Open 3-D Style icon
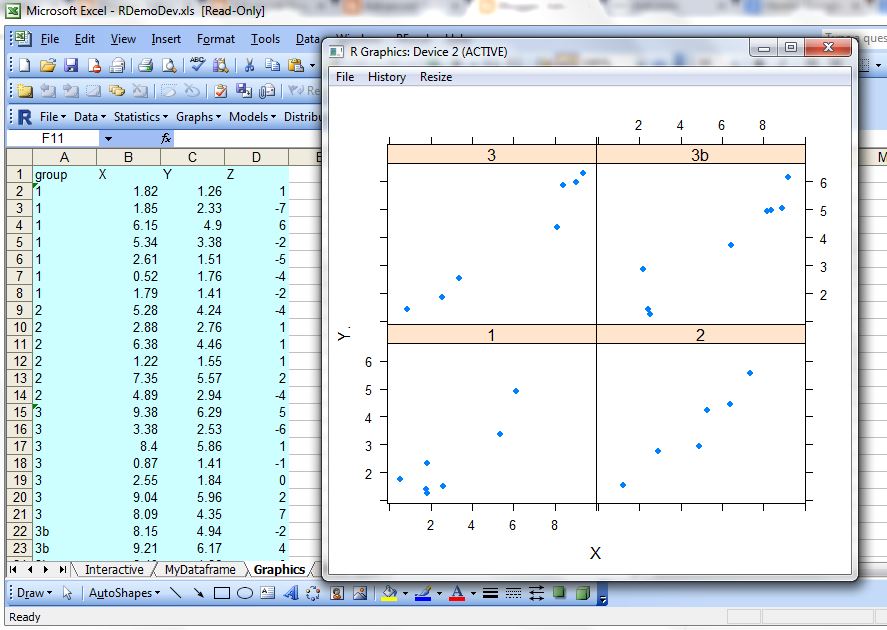 tap(582, 593)
